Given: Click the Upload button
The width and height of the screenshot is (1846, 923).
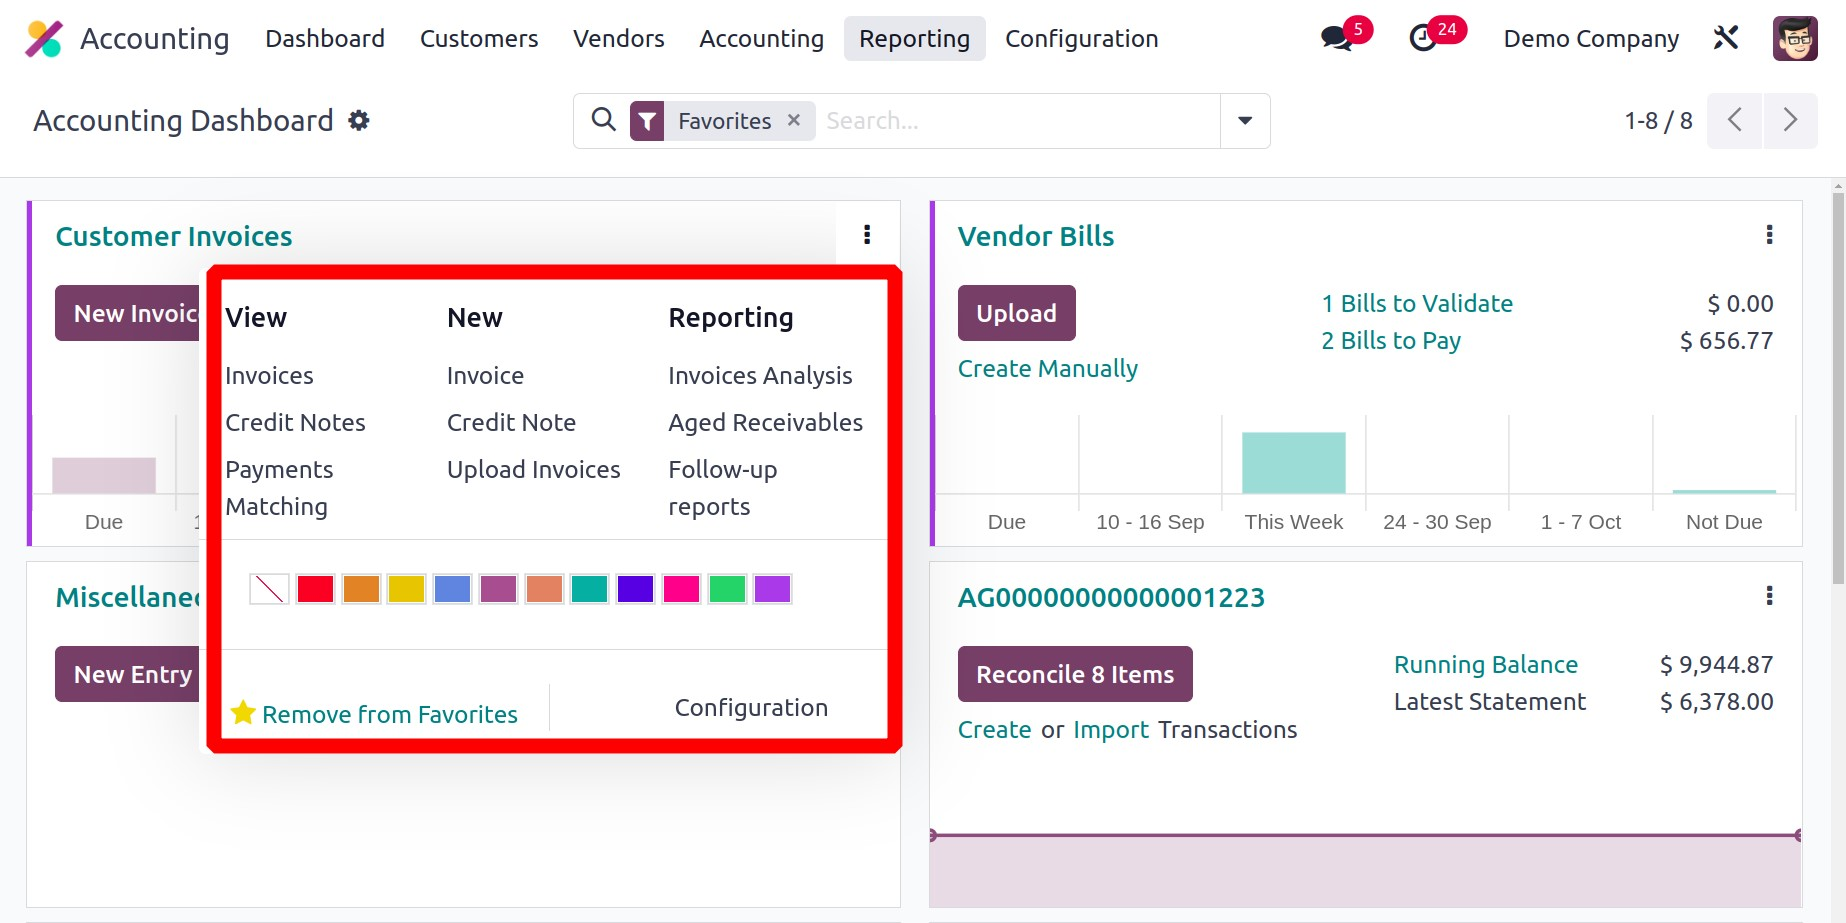Looking at the screenshot, I should [1016, 313].
